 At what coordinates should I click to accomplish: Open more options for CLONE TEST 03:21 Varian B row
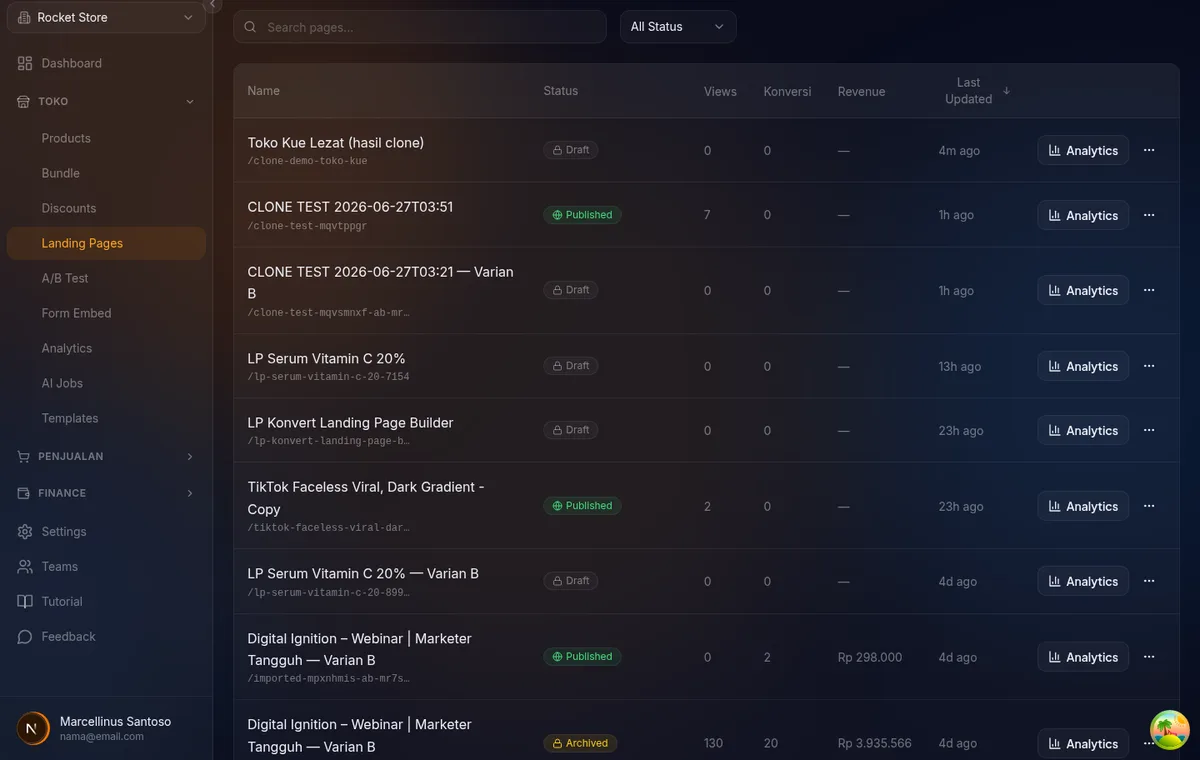(1148, 290)
